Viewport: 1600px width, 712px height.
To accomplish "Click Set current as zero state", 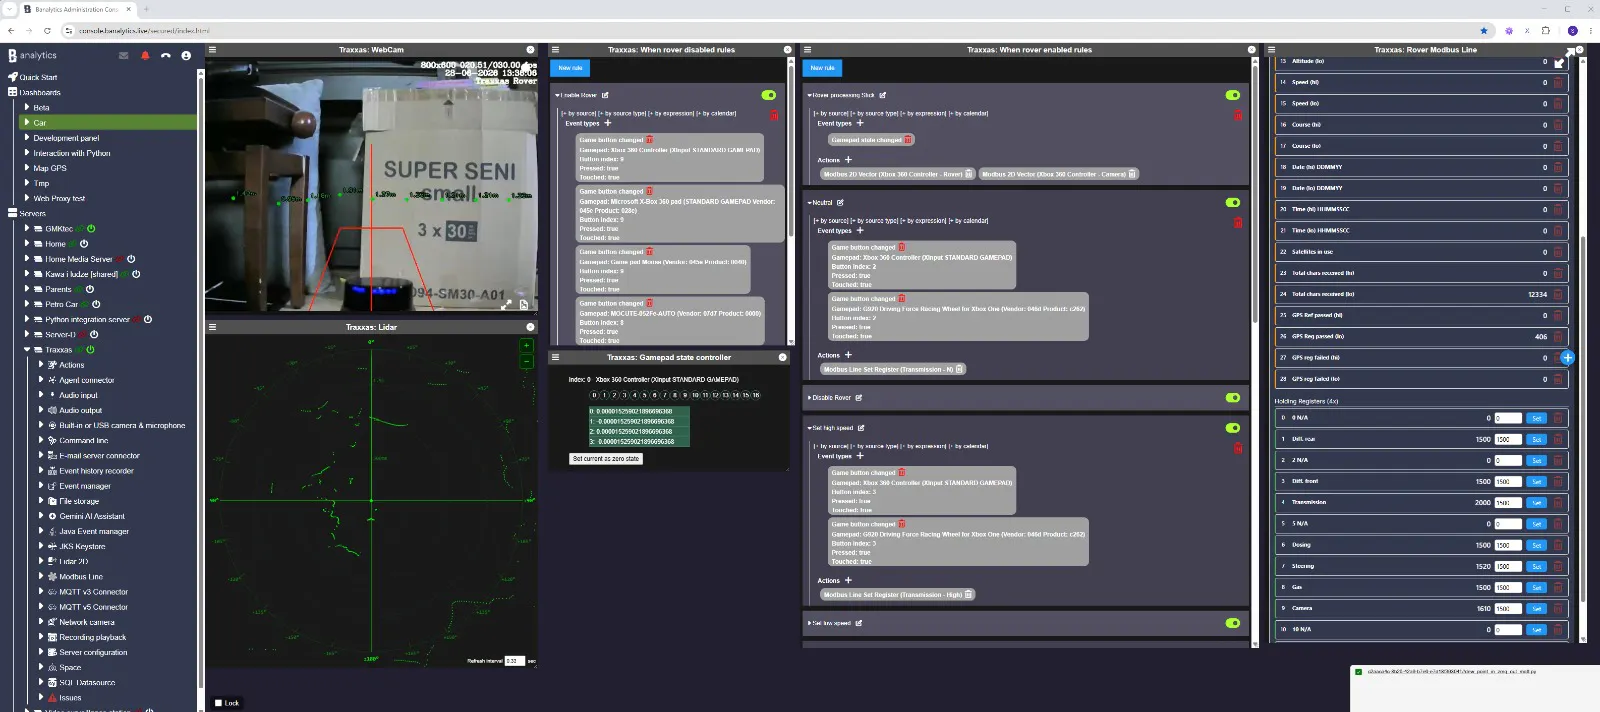I will click(x=607, y=459).
